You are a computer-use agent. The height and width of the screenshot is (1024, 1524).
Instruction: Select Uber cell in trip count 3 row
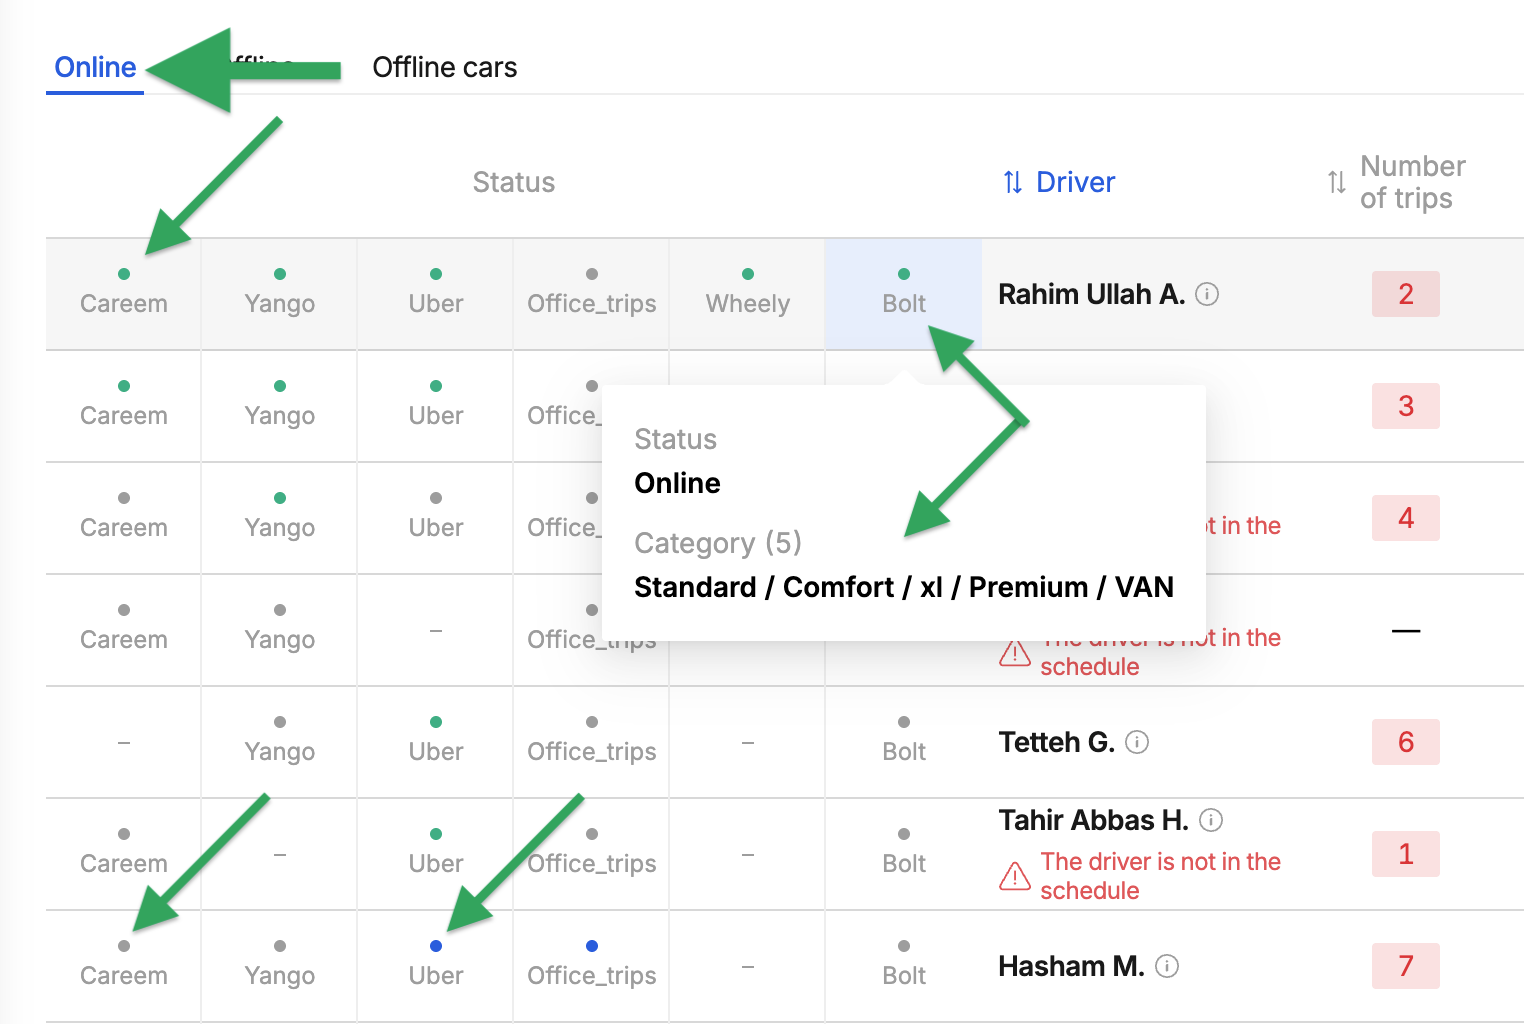(436, 406)
